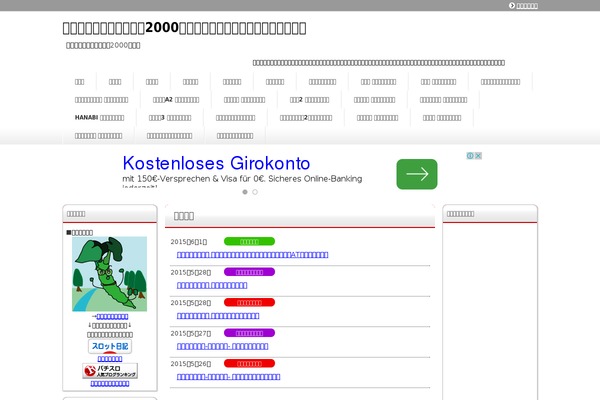Close the Girokonto banner ad with the X icon
This screenshot has width=600, height=400.
click(x=478, y=156)
